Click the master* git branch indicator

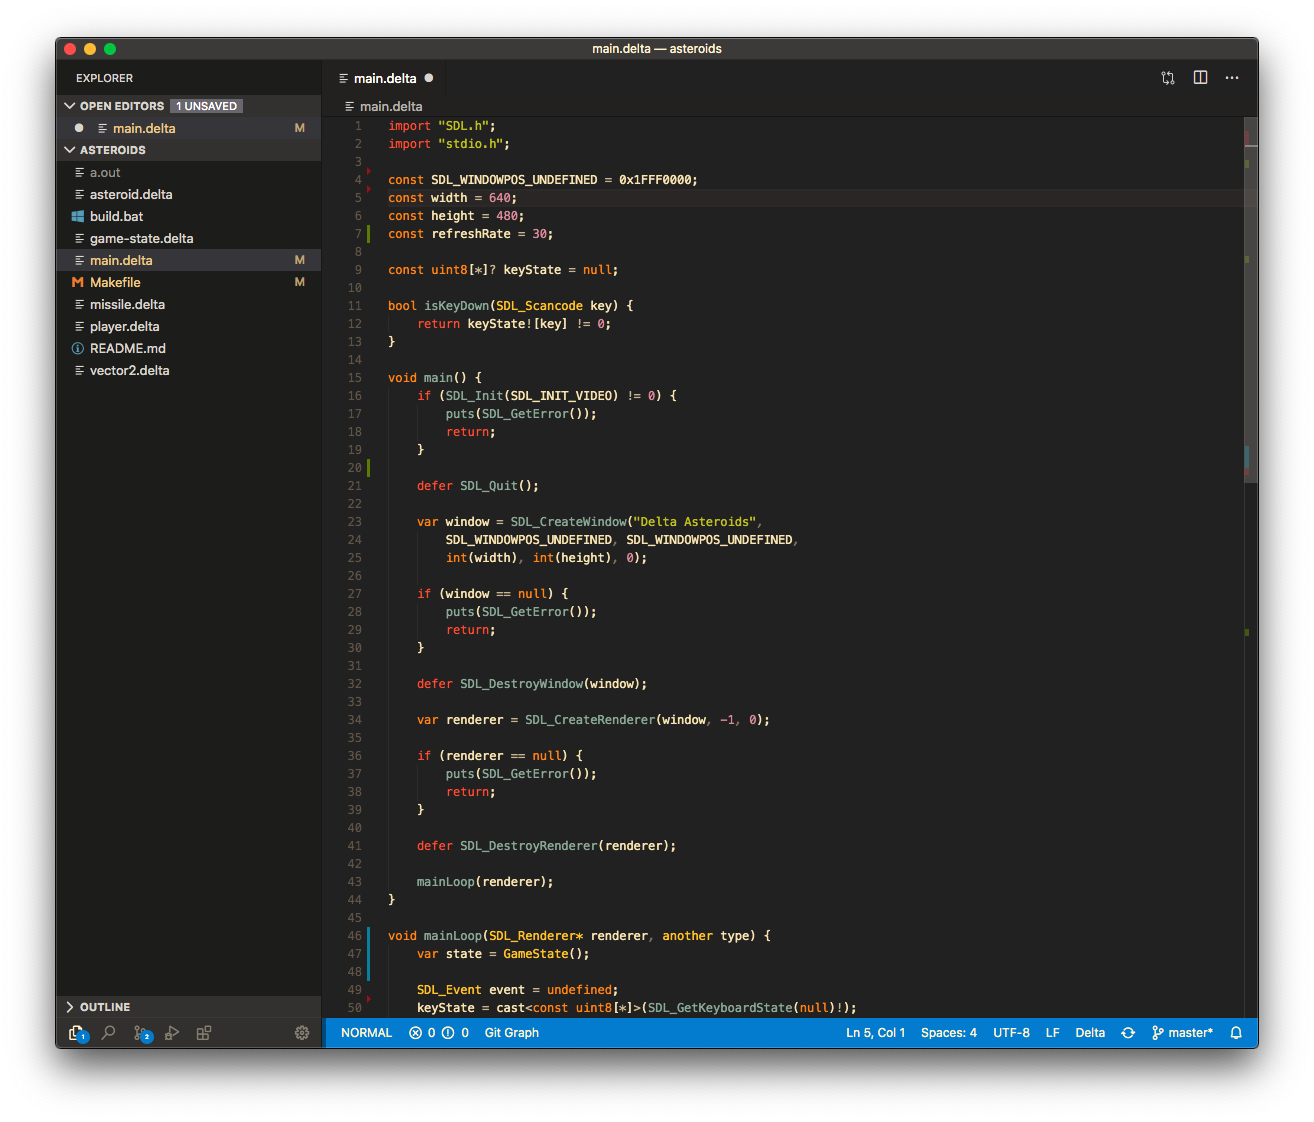[1182, 1033]
